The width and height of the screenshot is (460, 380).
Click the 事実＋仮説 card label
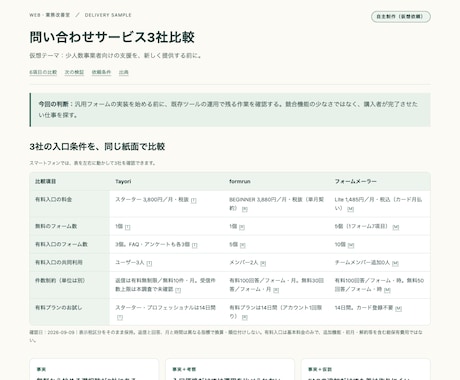(x=320, y=369)
